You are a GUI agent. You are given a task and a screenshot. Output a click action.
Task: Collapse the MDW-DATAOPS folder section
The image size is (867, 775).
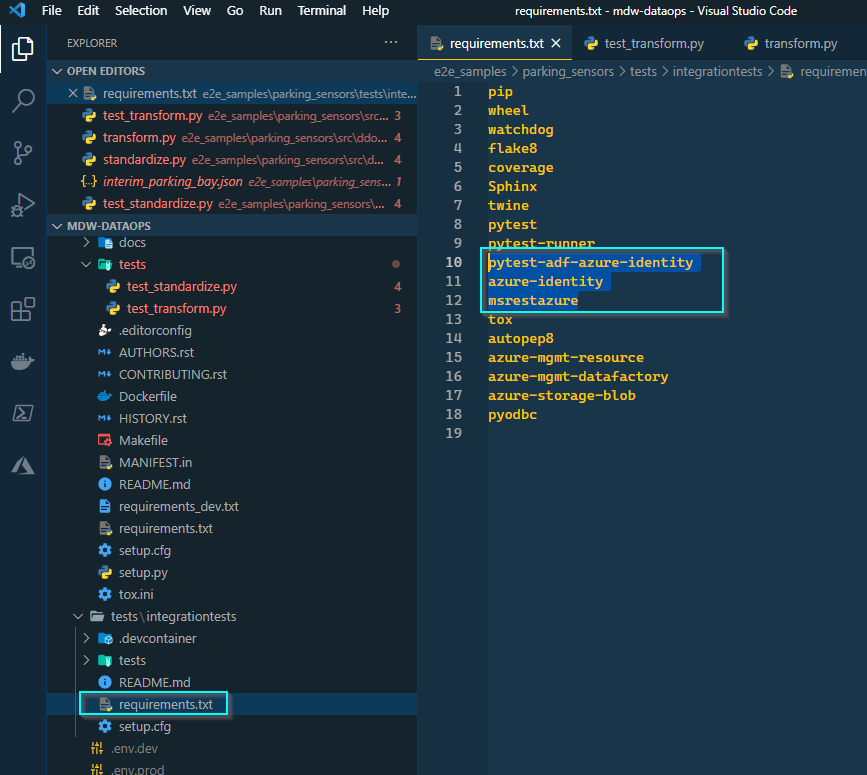pos(57,224)
